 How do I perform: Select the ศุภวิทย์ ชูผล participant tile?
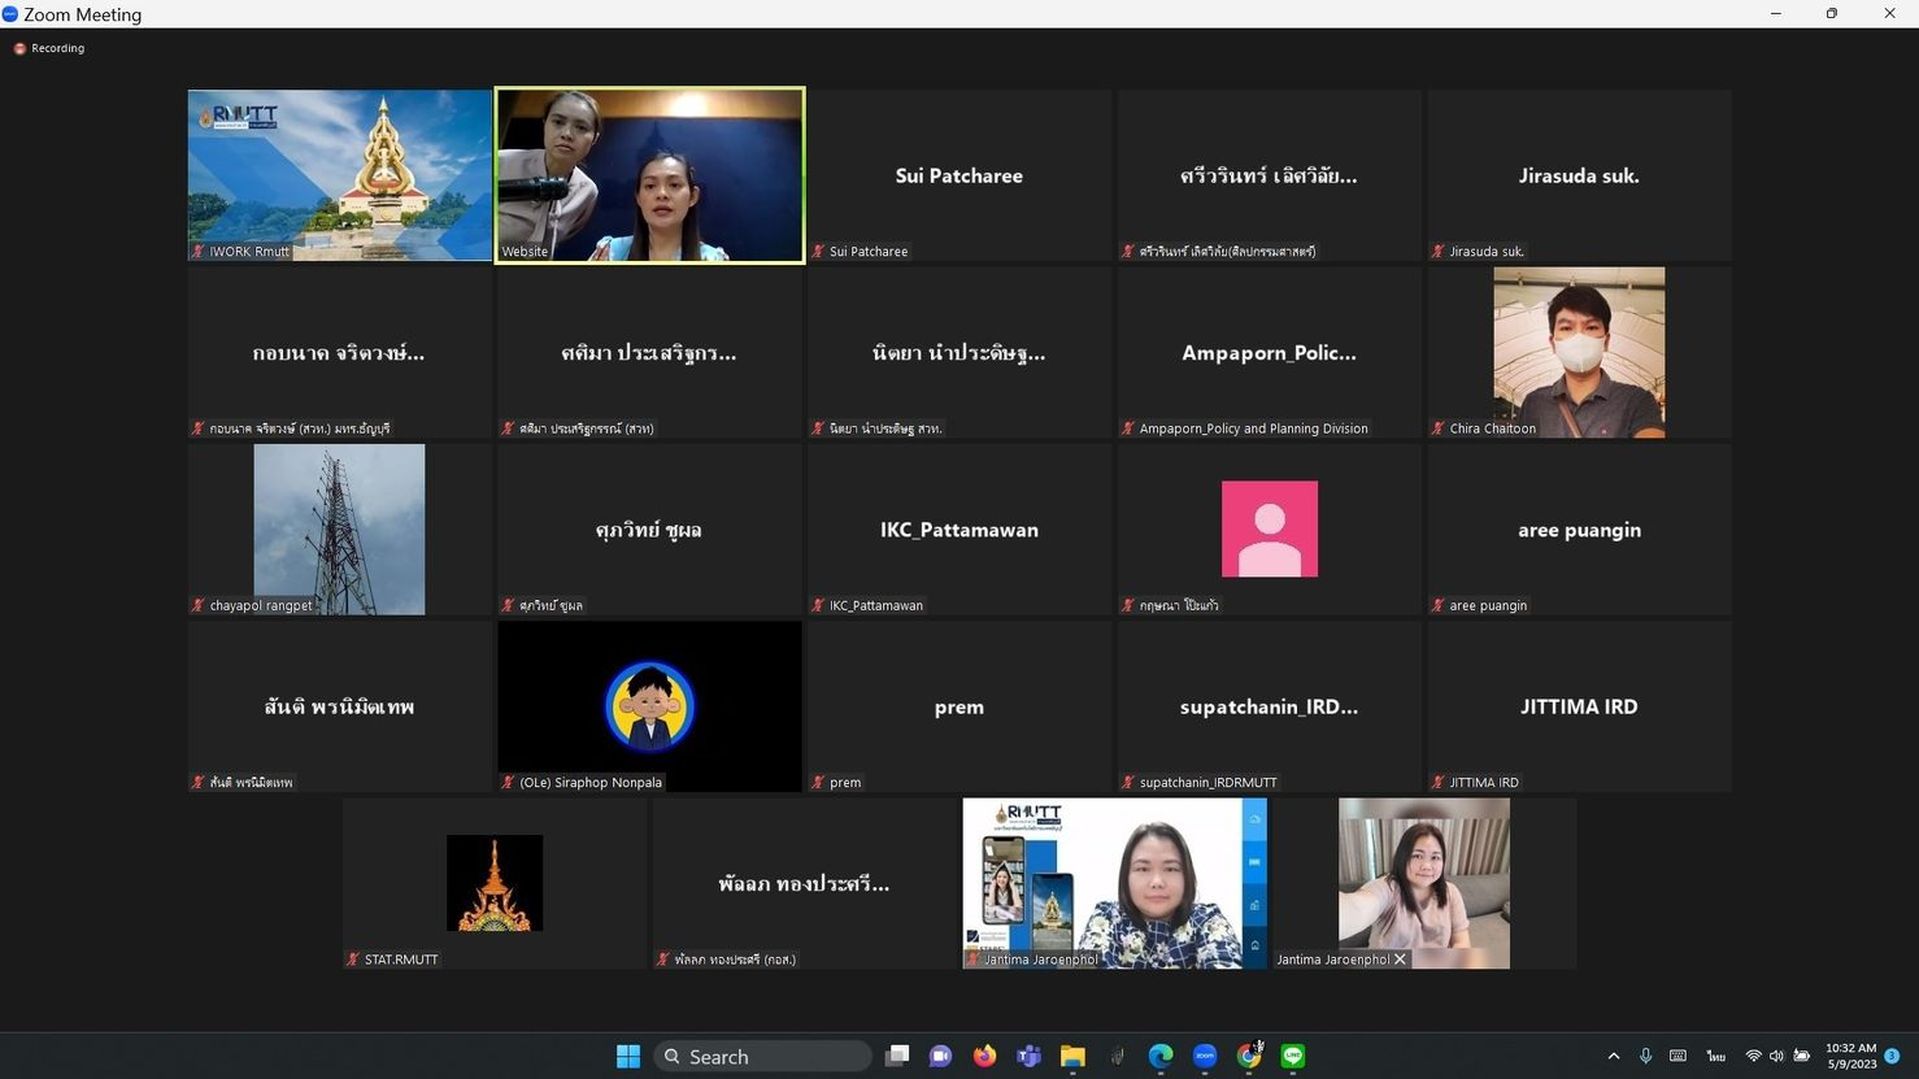[x=649, y=529]
